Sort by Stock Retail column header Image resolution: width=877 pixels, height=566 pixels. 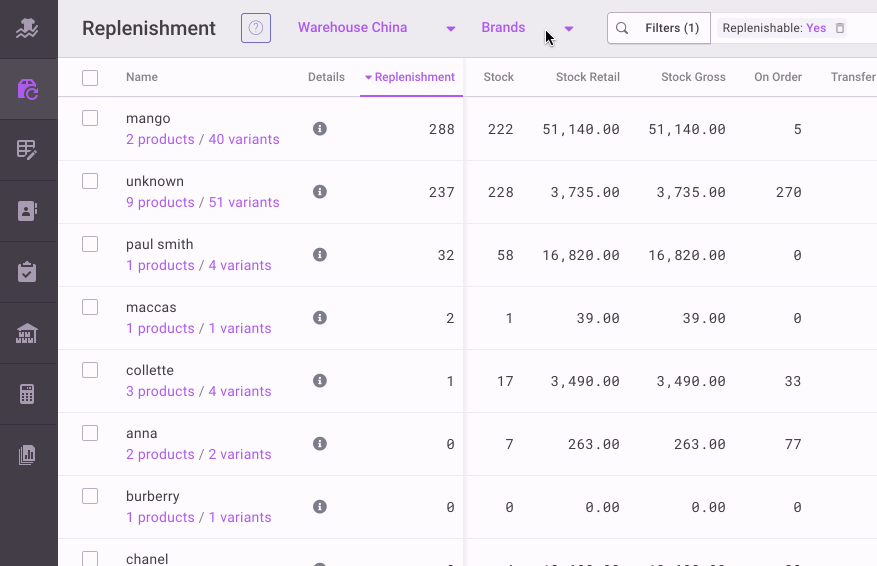[x=587, y=77]
